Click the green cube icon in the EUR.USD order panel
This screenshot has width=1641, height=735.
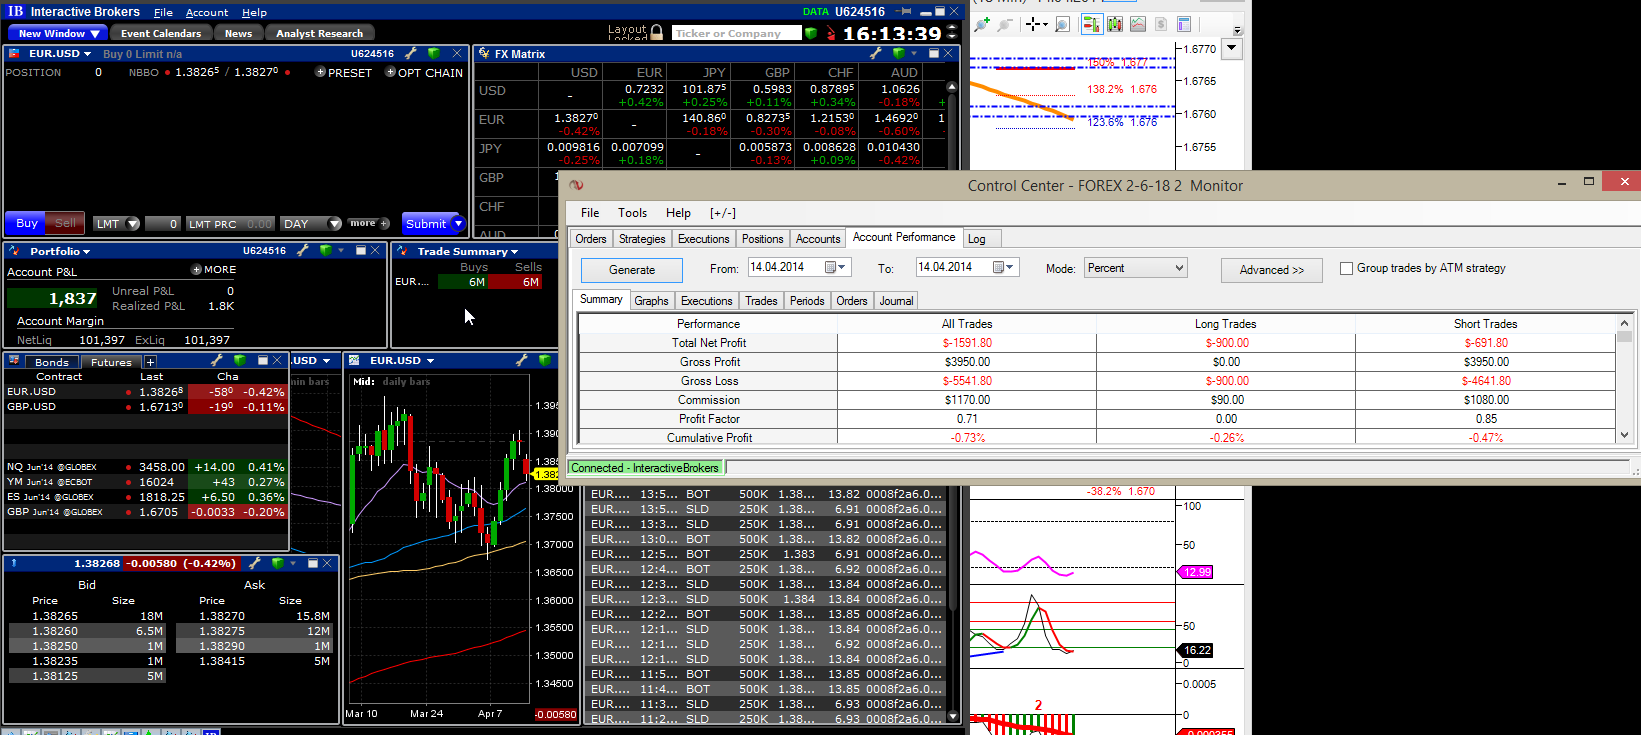coord(433,53)
